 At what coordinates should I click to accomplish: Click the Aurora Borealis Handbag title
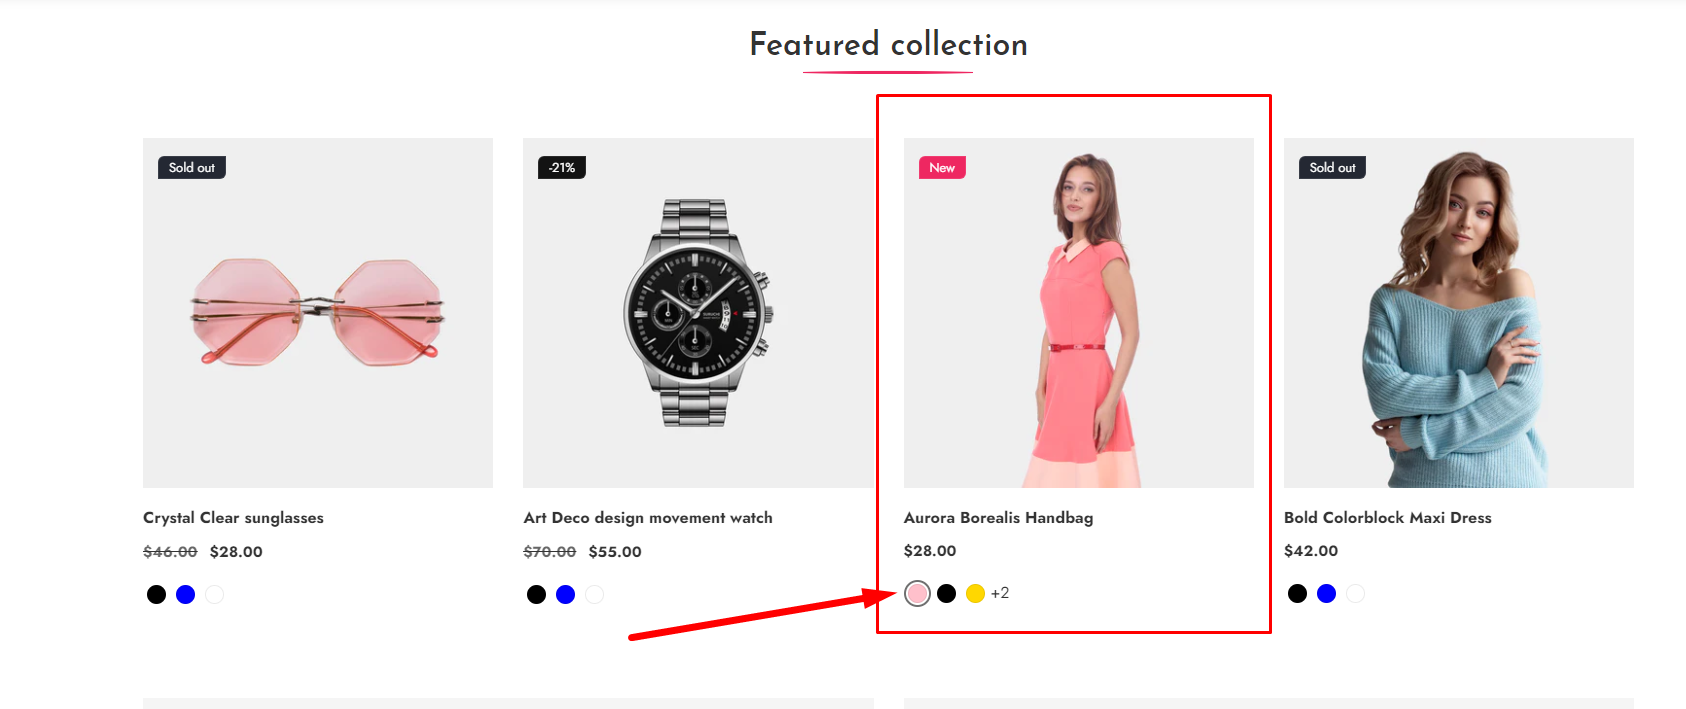pyautogui.click(x=998, y=518)
